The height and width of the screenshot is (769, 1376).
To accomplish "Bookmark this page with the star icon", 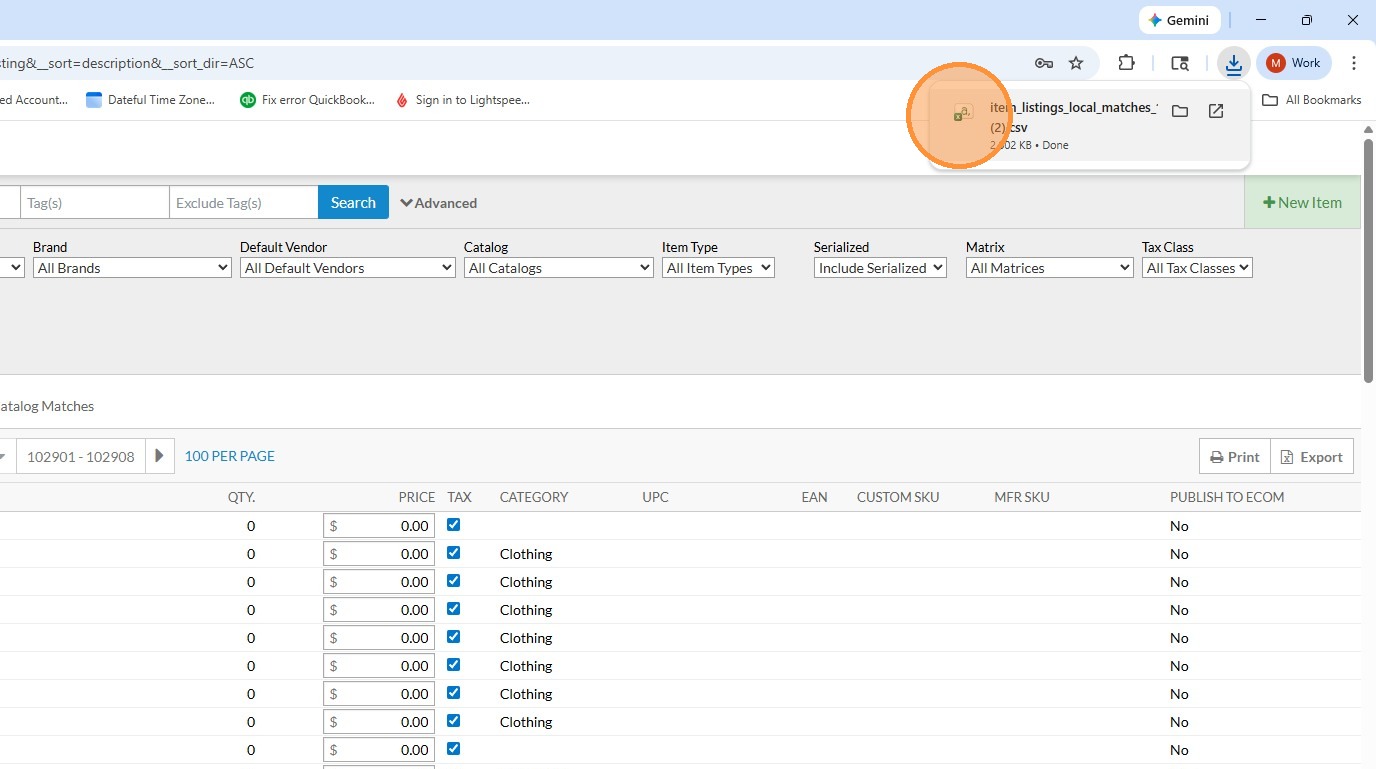I will click(x=1076, y=63).
